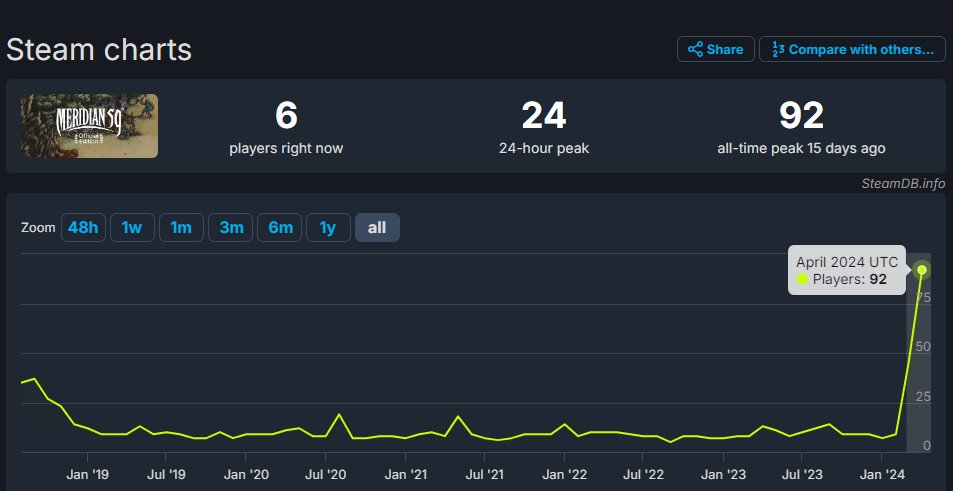Image resolution: width=953 pixels, height=491 pixels.
Task: Click the 50 y-axis value
Action: pos(923,346)
